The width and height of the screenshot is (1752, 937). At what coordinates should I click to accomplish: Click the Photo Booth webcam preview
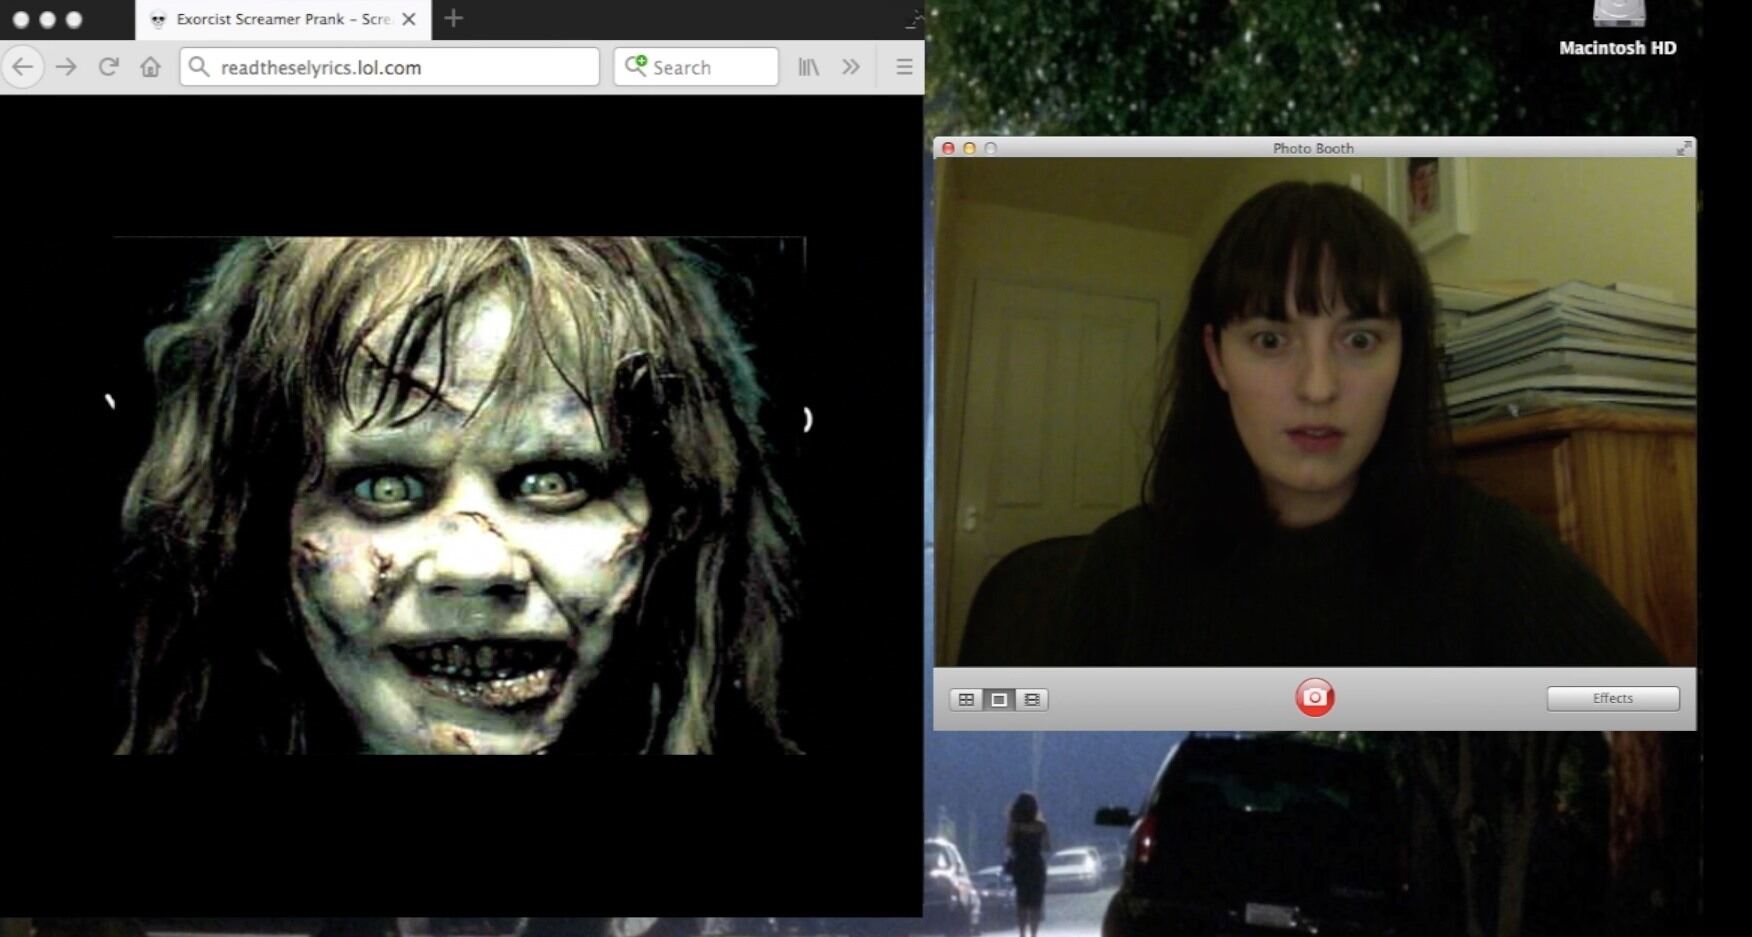[1314, 412]
